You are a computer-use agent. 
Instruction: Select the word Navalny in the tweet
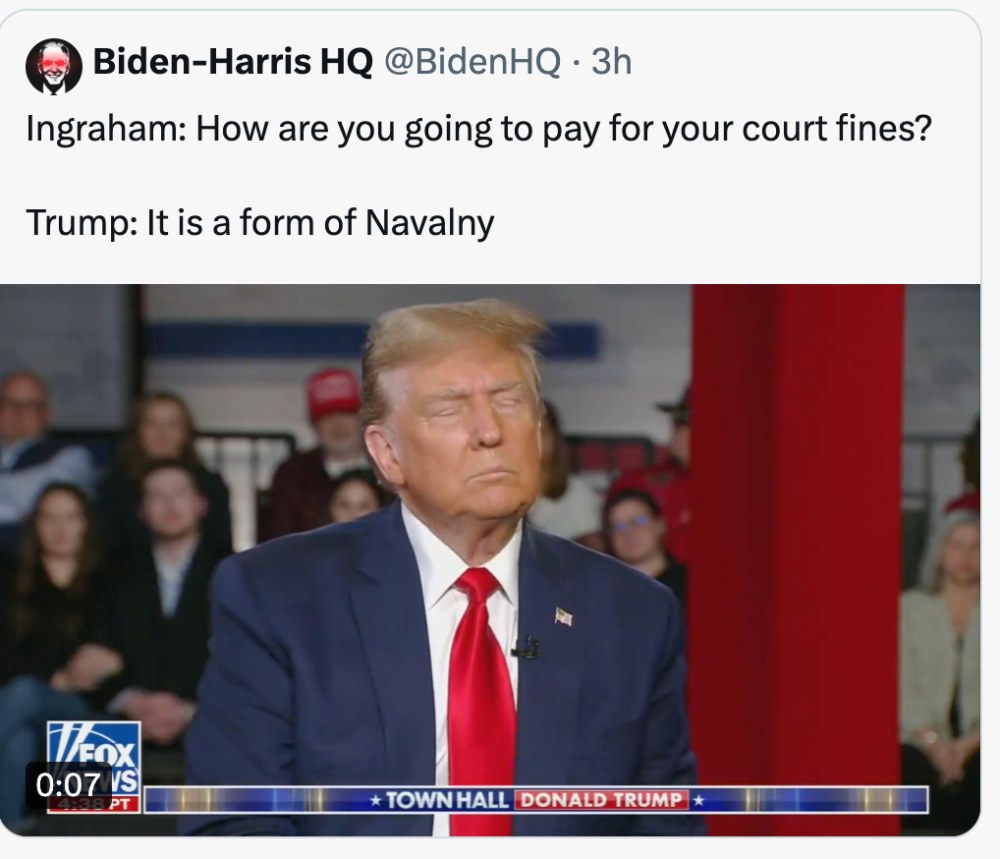(430, 223)
